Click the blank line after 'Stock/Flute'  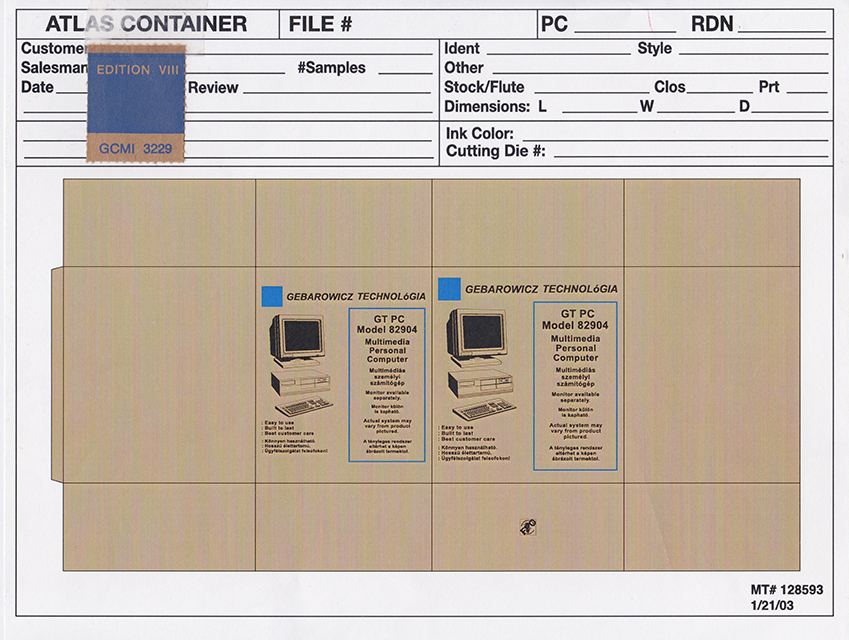pyautogui.click(x=592, y=93)
